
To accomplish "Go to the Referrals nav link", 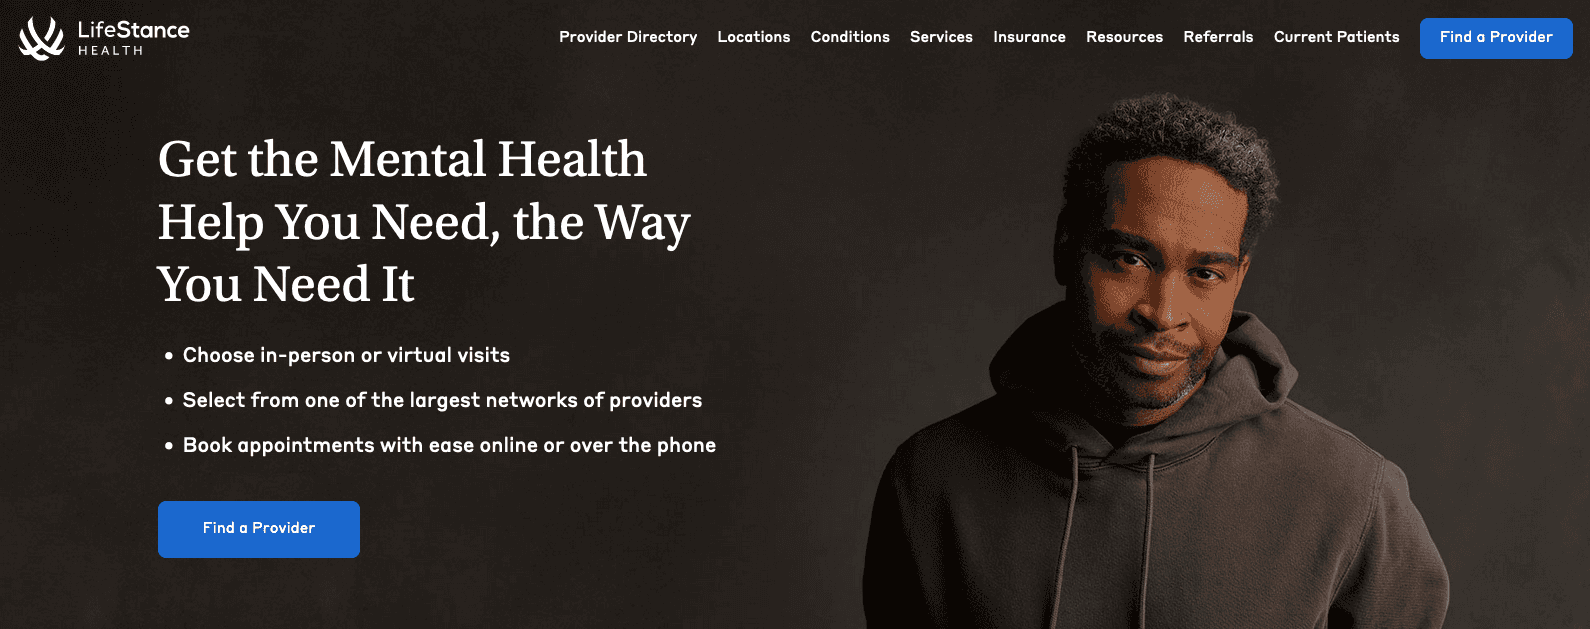I will (1218, 37).
